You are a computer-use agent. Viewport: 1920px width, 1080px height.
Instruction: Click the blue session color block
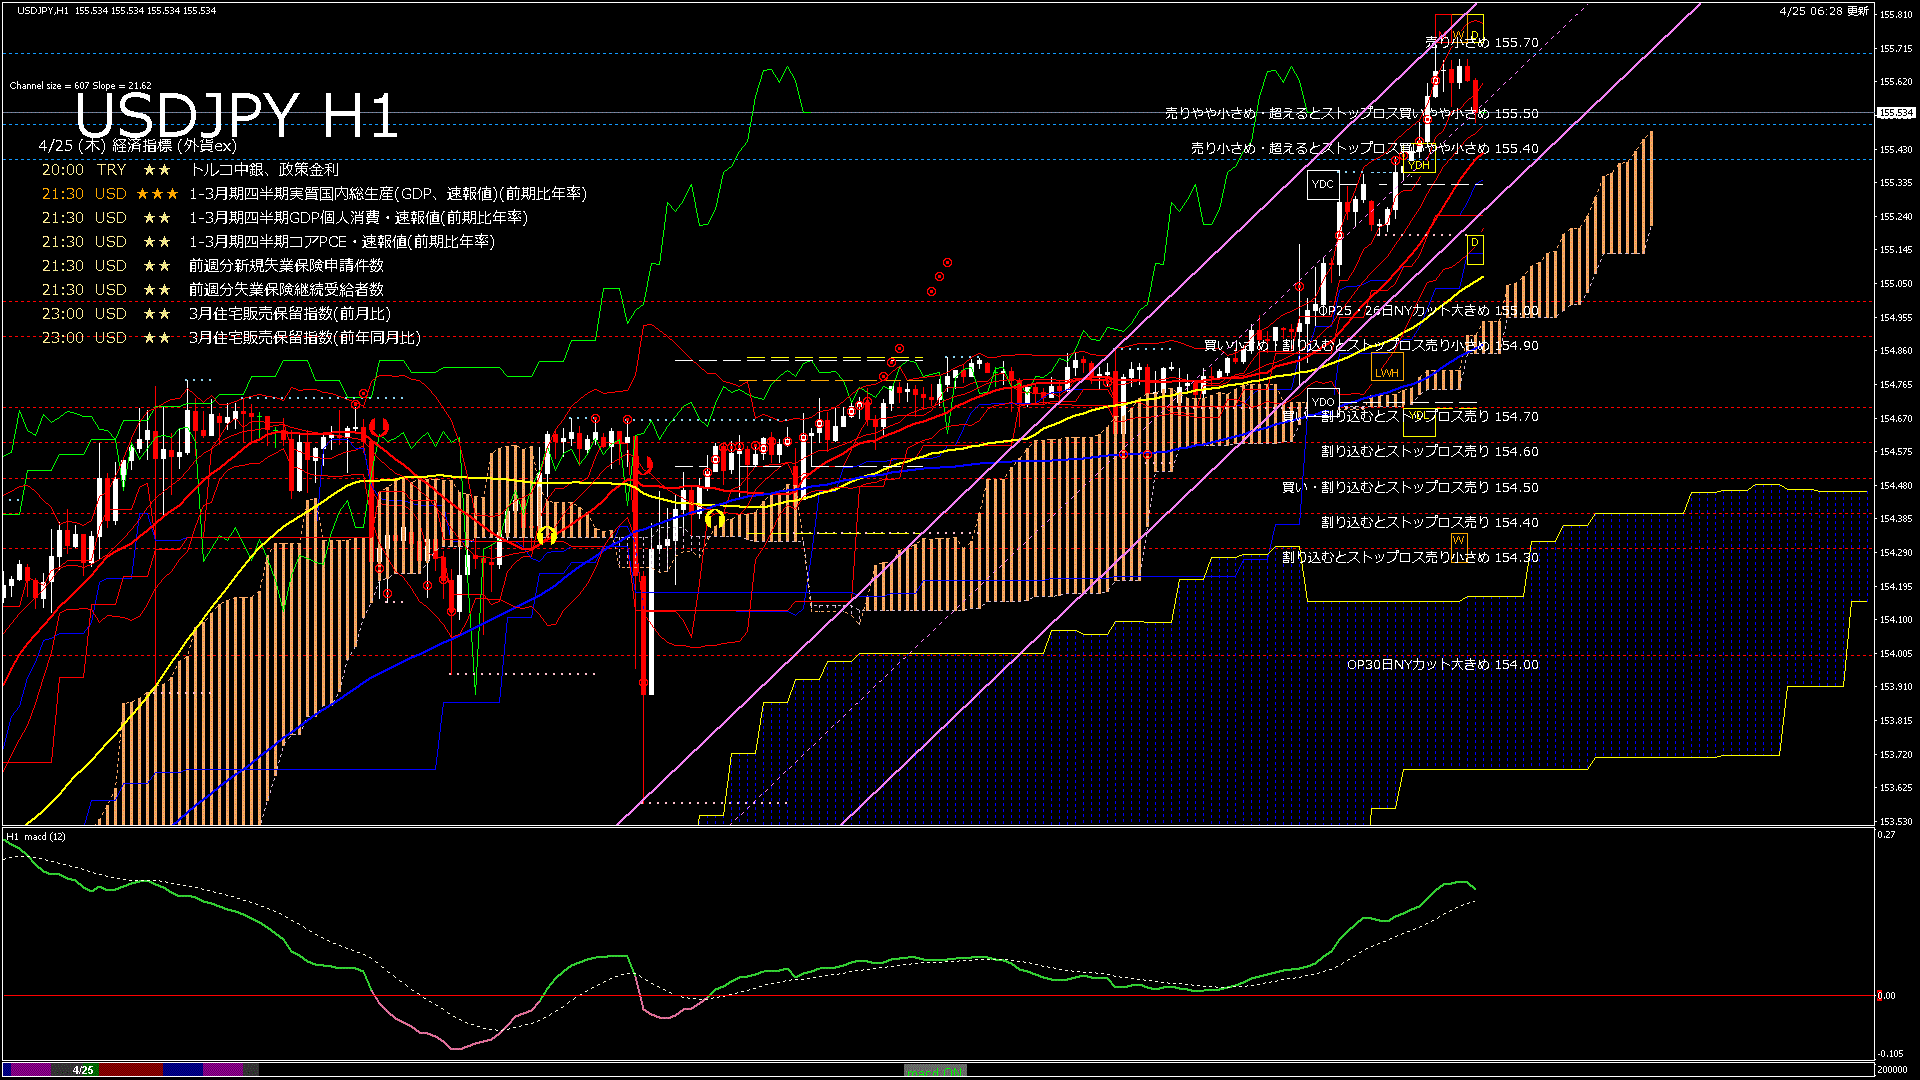[x=183, y=1070]
